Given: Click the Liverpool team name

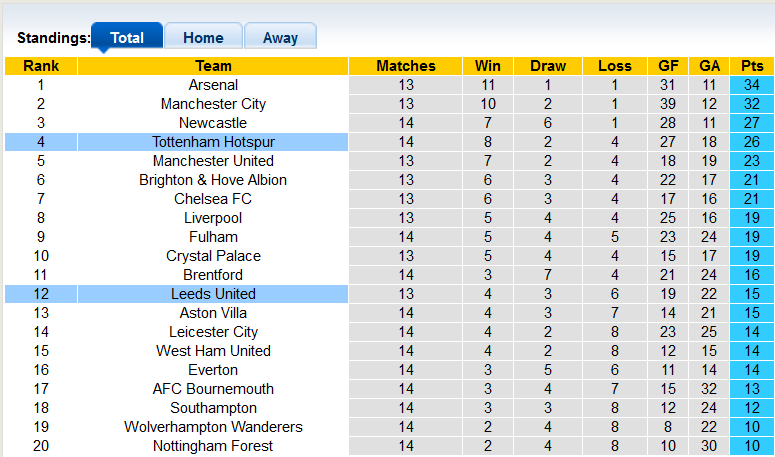Looking at the screenshot, I should [x=213, y=218].
